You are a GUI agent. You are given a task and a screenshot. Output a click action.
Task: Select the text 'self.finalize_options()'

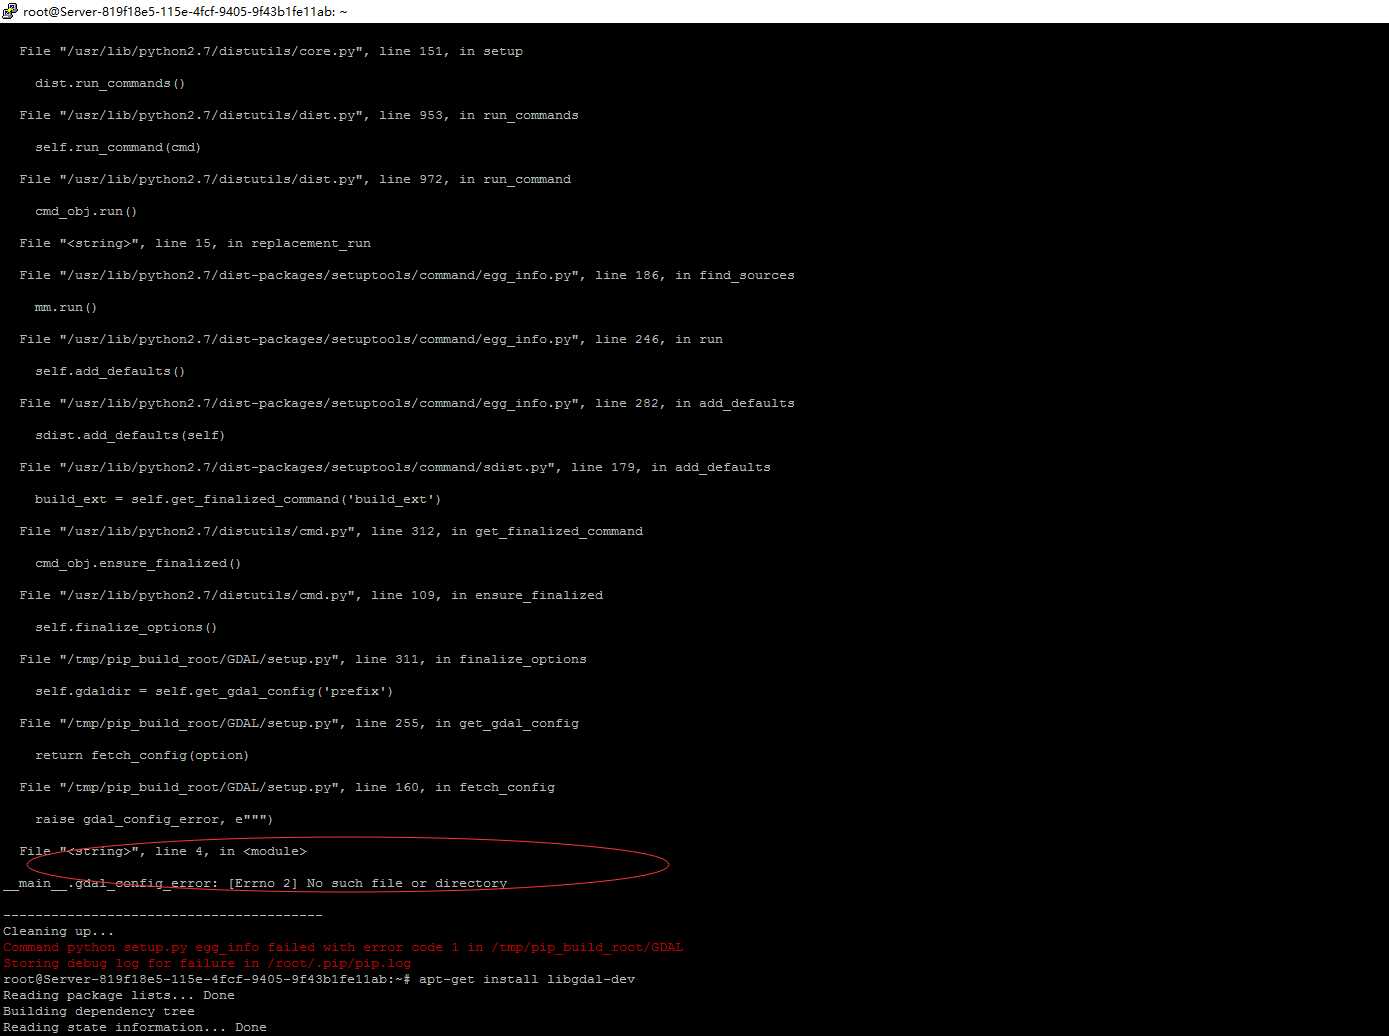coord(126,627)
